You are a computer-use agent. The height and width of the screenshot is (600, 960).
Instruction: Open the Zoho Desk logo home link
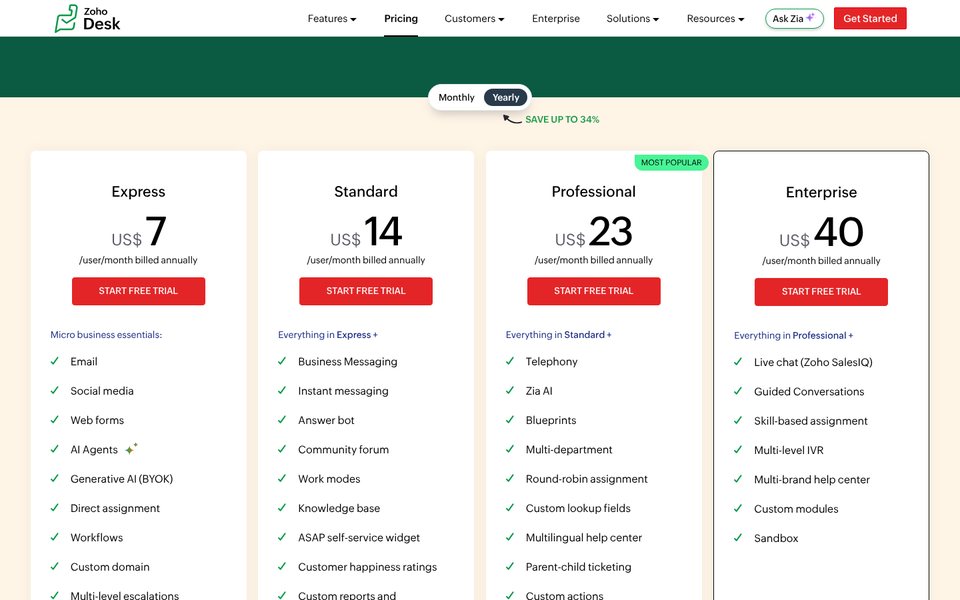tap(87, 18)
